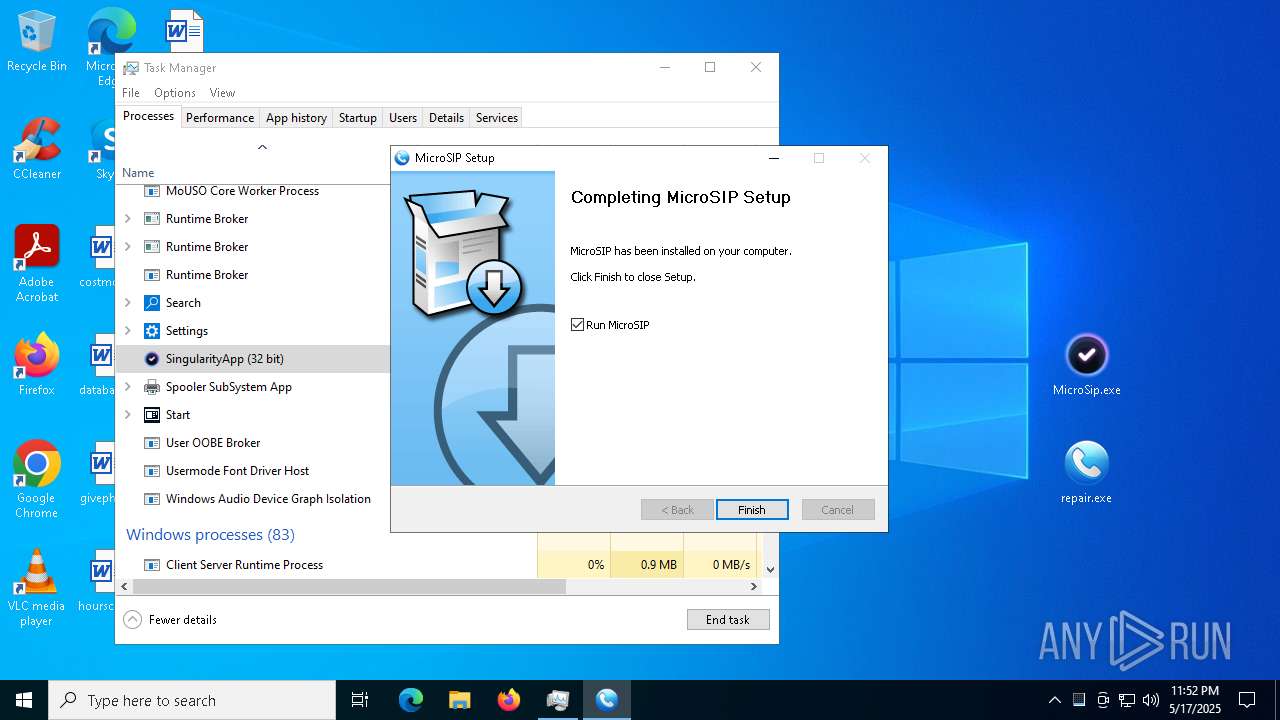Click the Name column header
Image resolution: width=1280 pixels, height=720 pixels.
point(139,173)
